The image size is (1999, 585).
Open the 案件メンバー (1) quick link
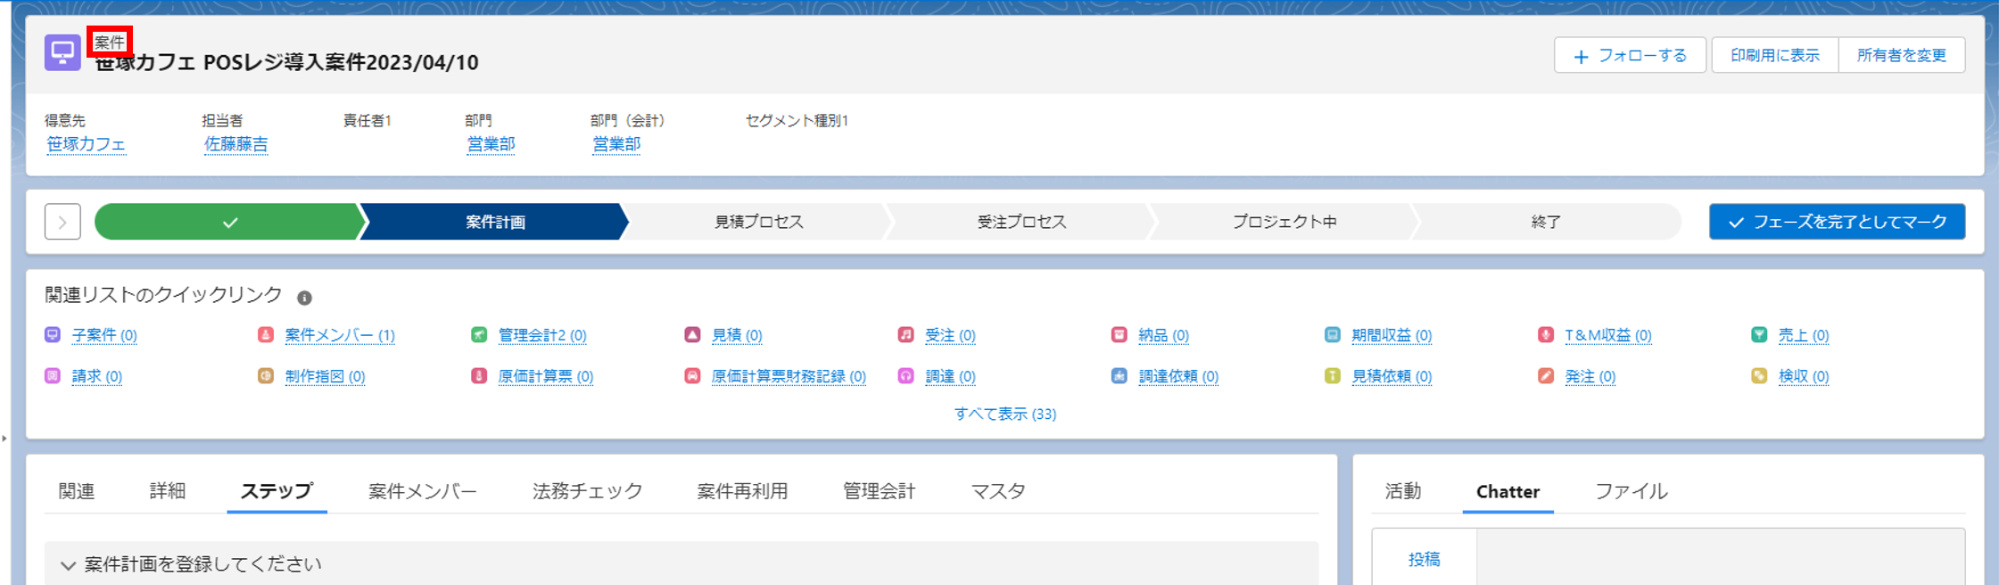[340, 335]
